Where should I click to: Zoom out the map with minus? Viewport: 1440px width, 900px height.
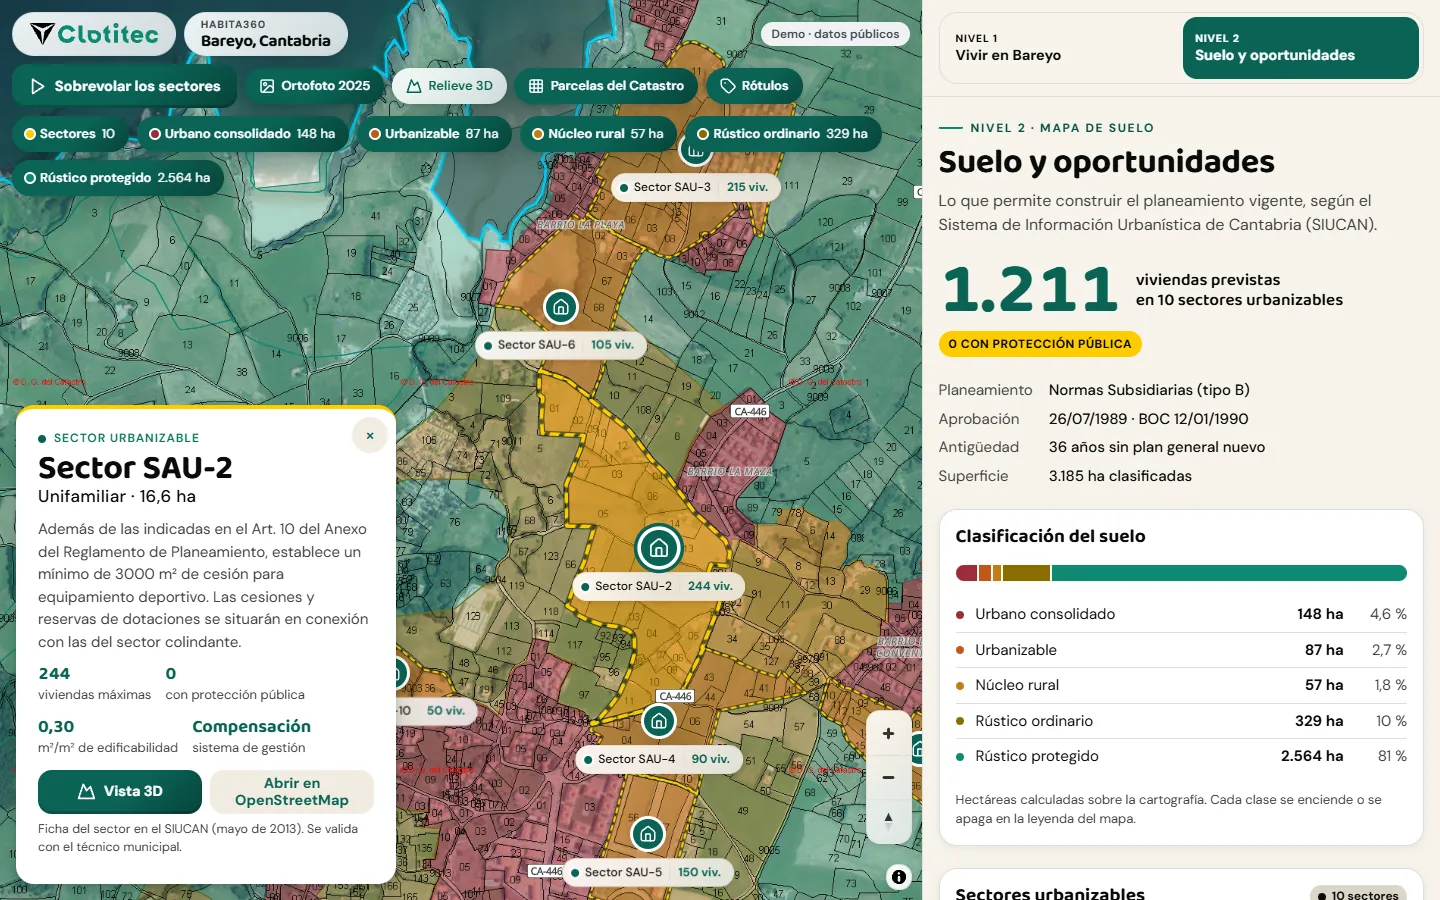coord(888,777)
